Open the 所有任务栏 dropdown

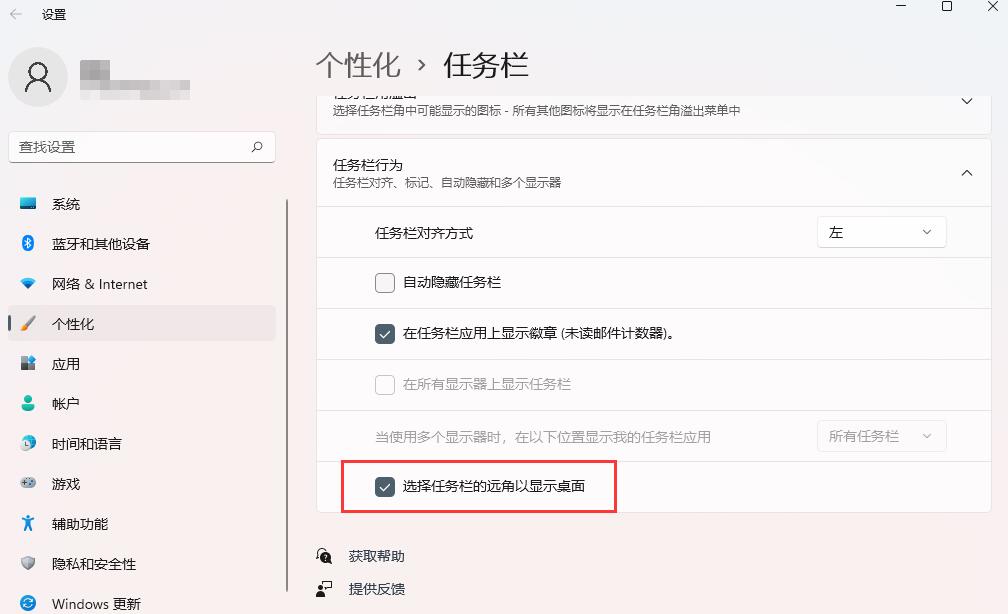[x=881, y=436]
